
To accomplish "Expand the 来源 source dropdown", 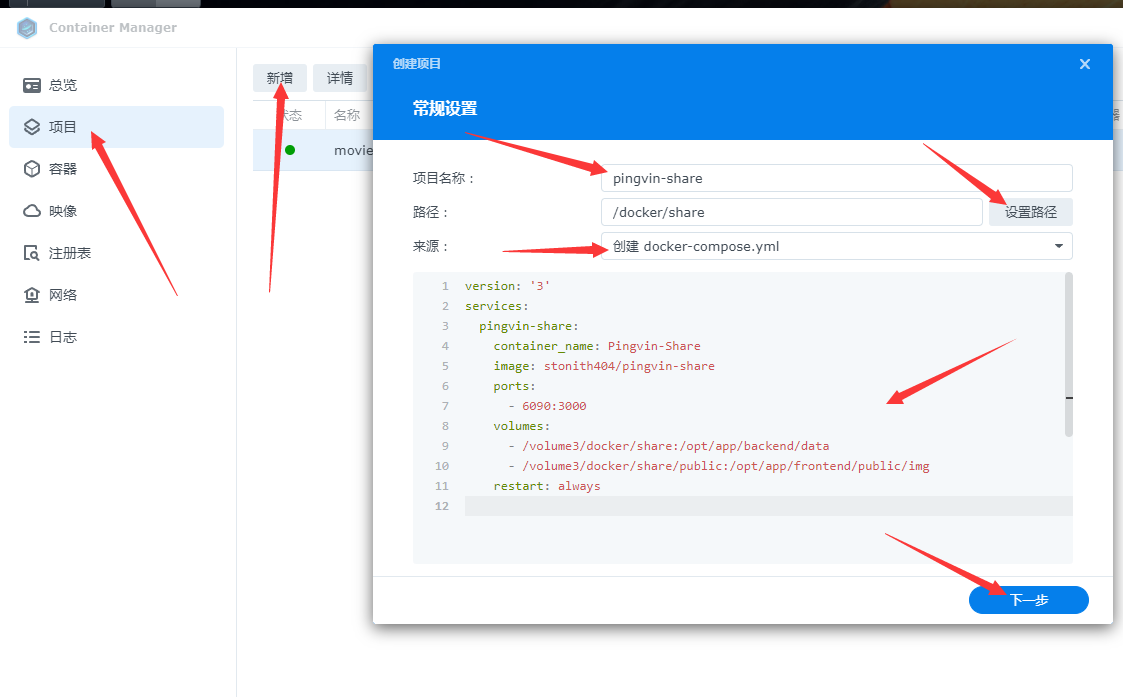I will click(x=835, y=246).
